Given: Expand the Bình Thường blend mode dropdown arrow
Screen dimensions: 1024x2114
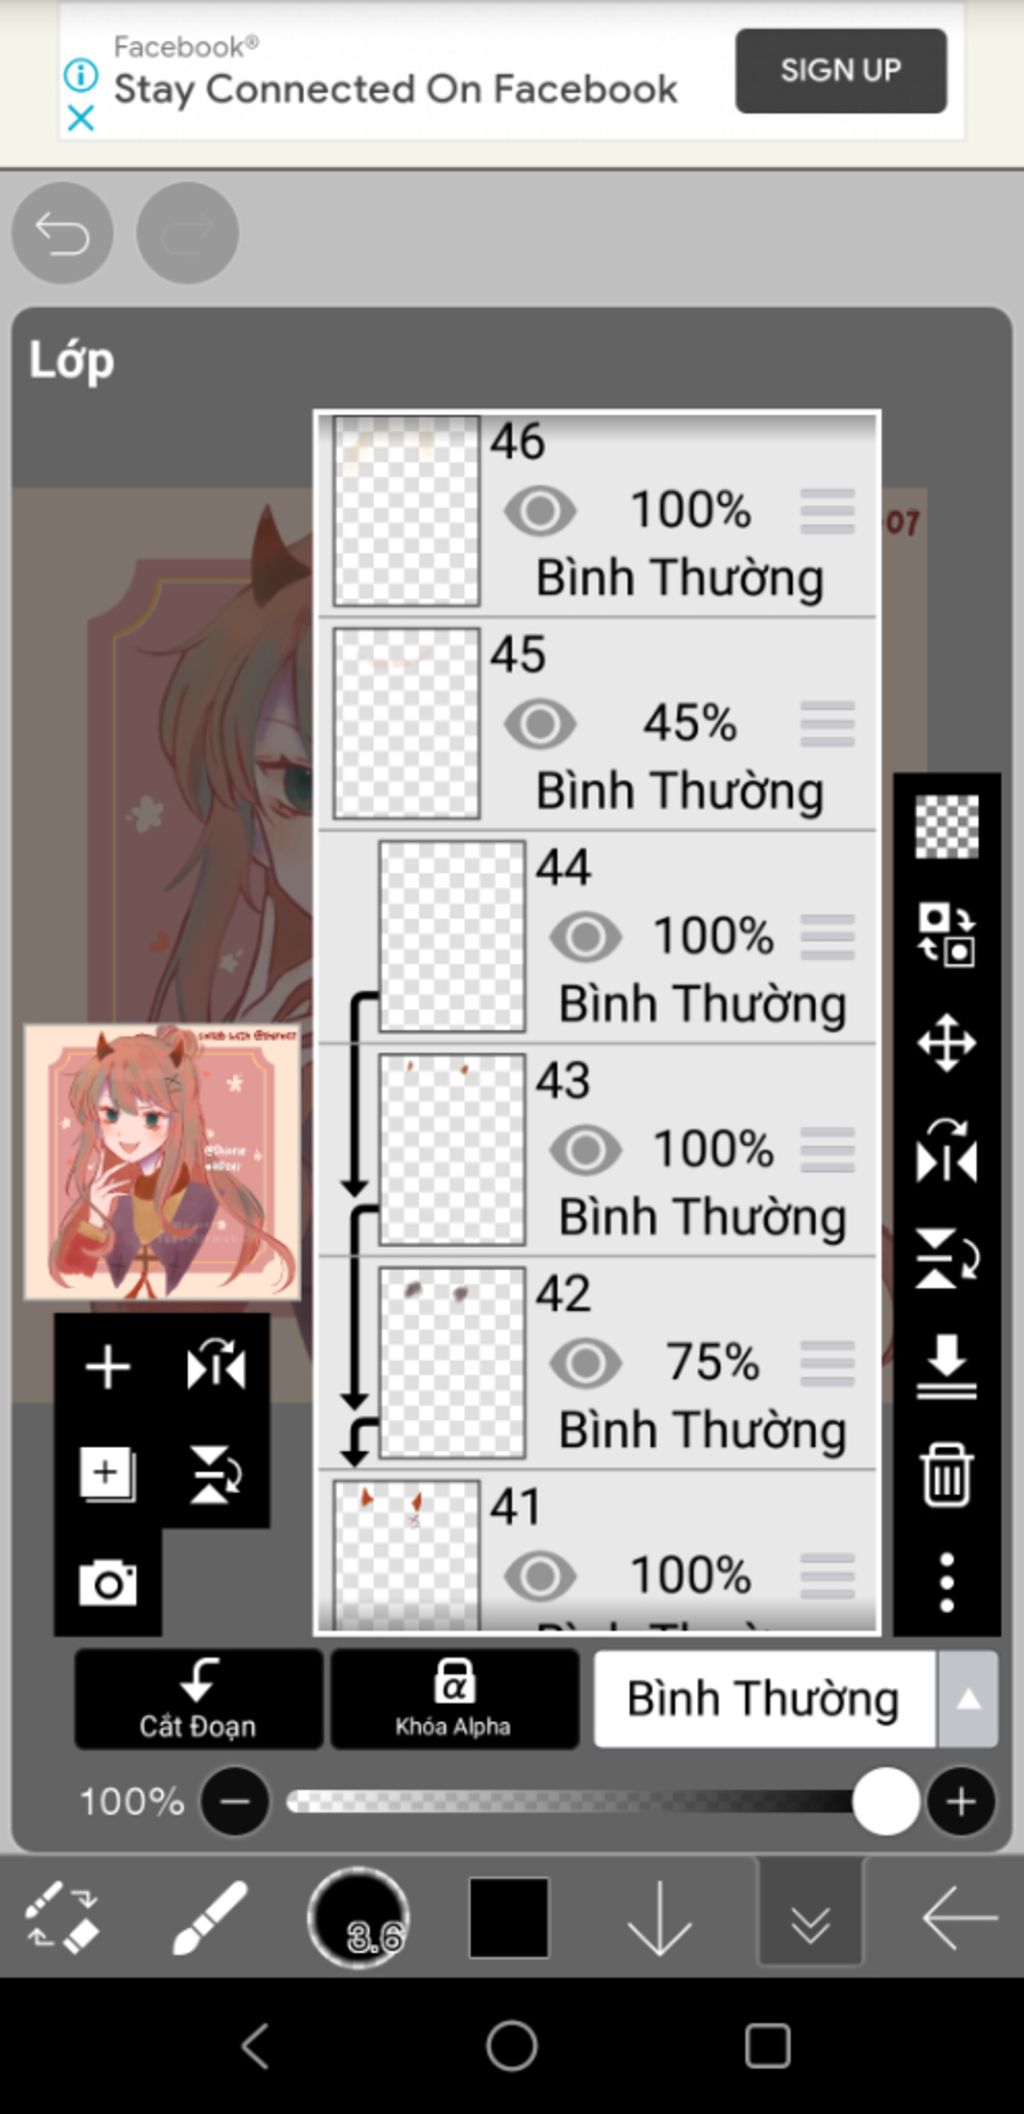Looking at the screenshot, I should coord(967,1699).
